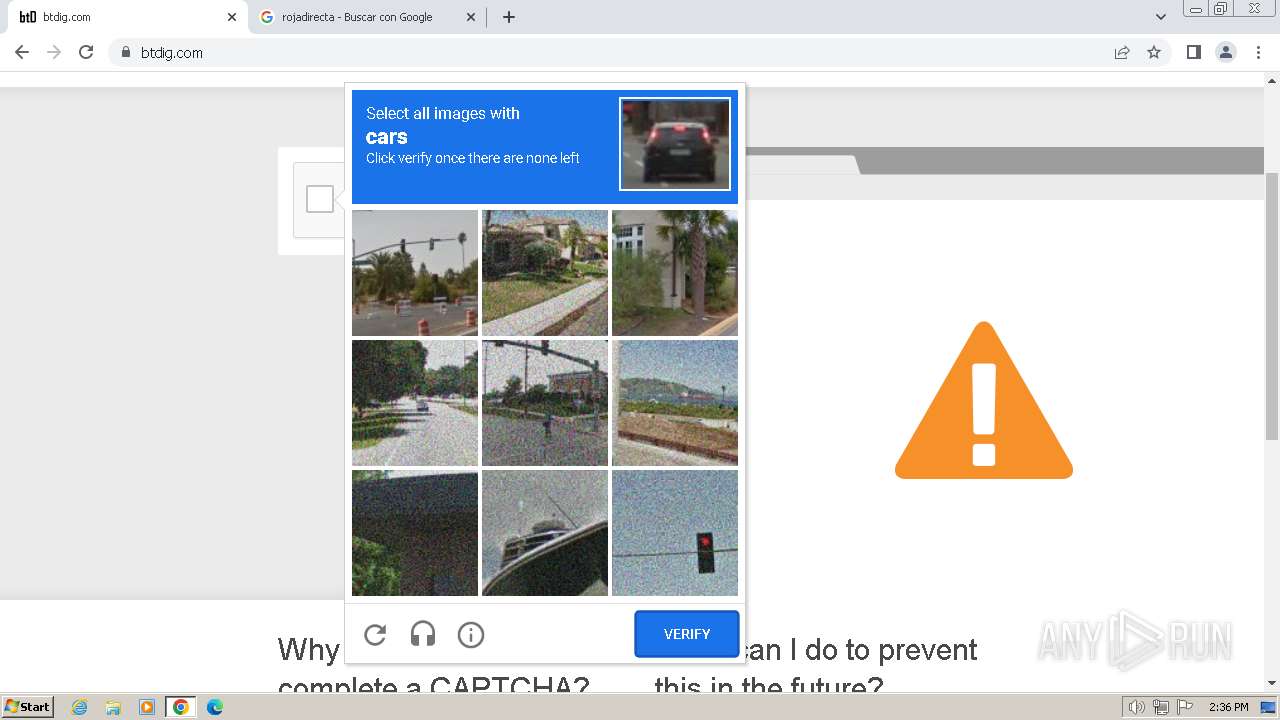Open the Chrome three-dot menu
1280x720 pixels.
(x=1259, y=52)
